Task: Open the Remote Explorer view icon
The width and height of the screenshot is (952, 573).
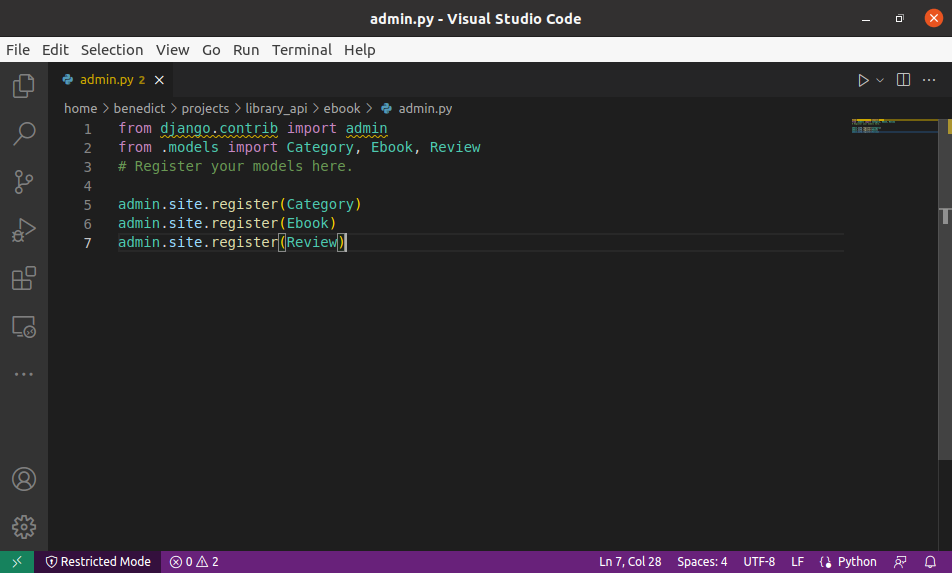Action: click(x=24, y=327)
